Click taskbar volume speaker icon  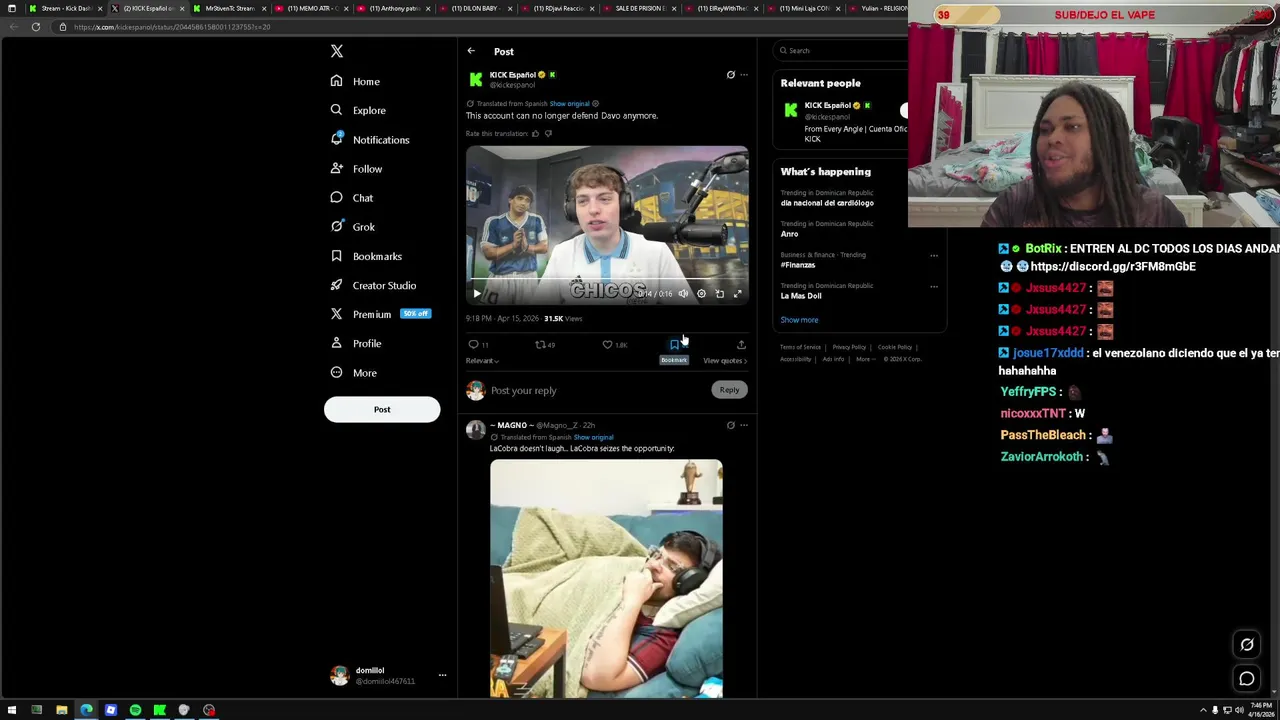(x=1239, y=710)
